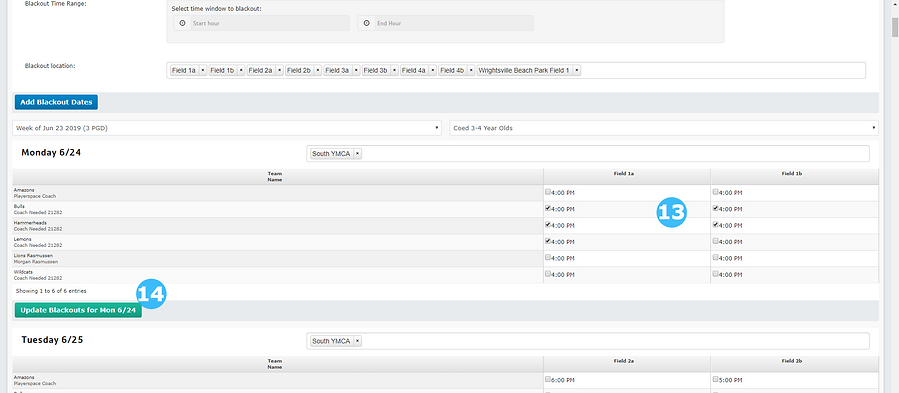This screenshot has height=393, width=899.
Task: Focus the End Hour input field
Action: 454,24
